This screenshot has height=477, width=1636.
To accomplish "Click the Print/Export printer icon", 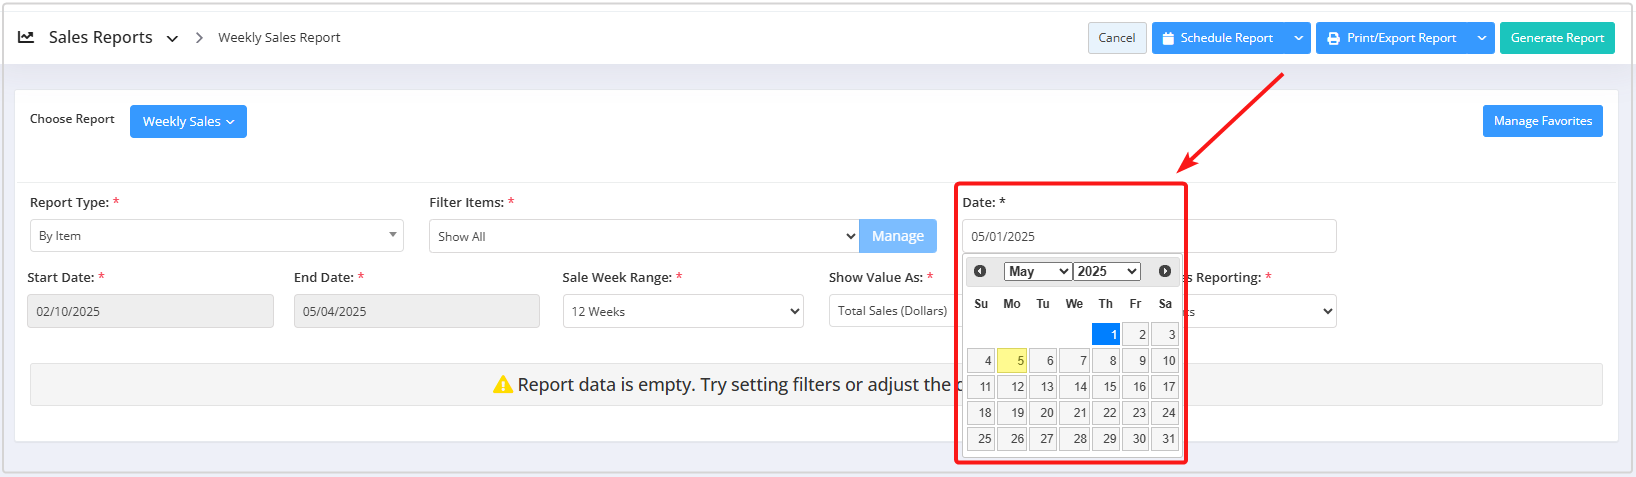I will (1333, 38).
